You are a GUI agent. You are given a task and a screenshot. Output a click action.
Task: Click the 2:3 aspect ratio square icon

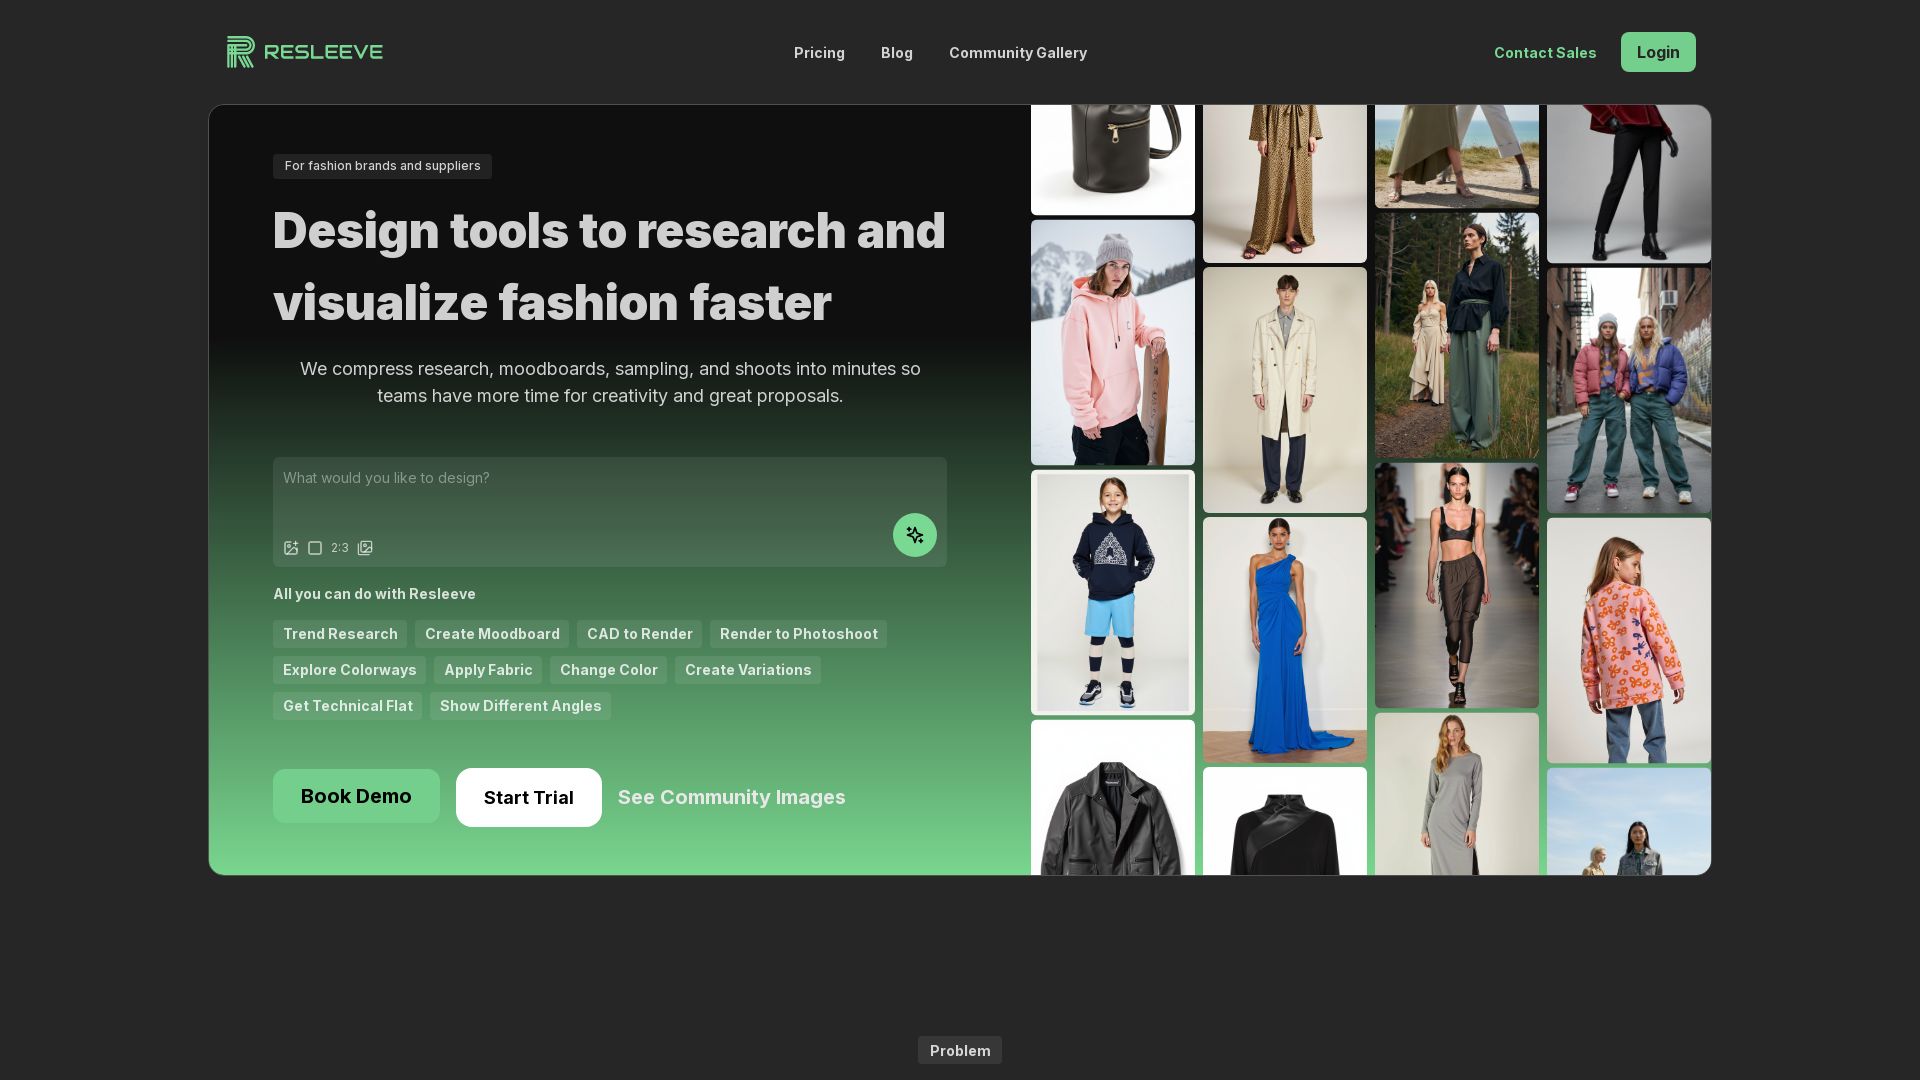(x=315, y=548)
